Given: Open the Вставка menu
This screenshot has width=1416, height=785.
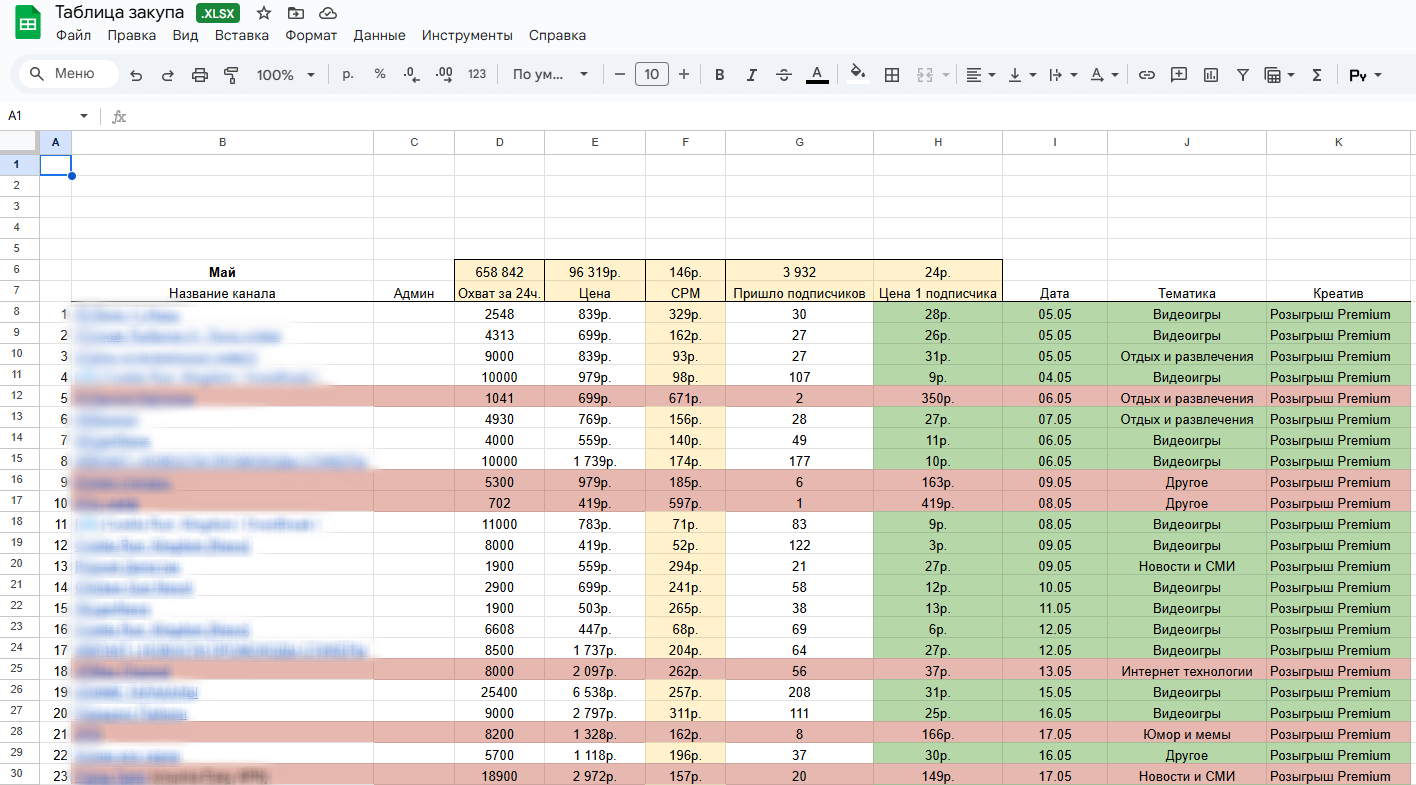Looking at the screenshot, I should click(x=241, y=35).
